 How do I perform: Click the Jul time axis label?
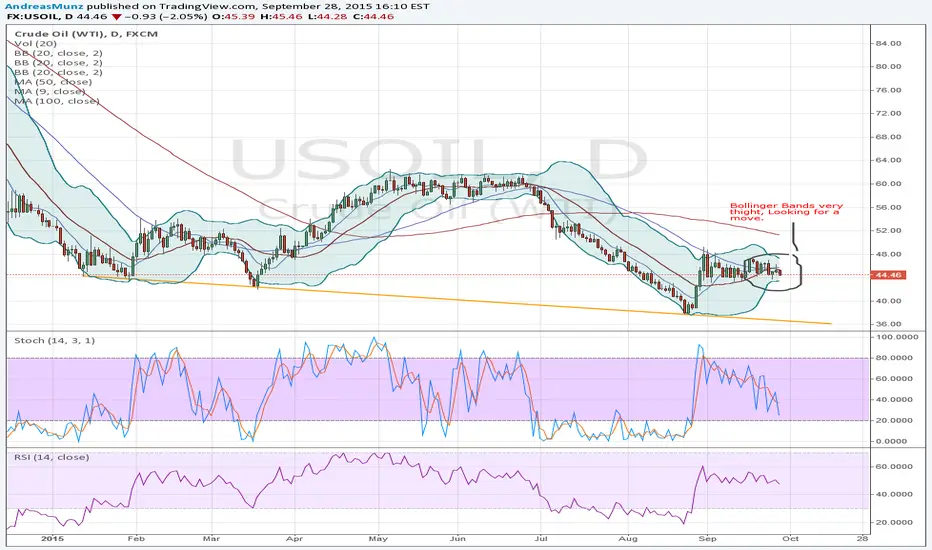pos(541,539)
